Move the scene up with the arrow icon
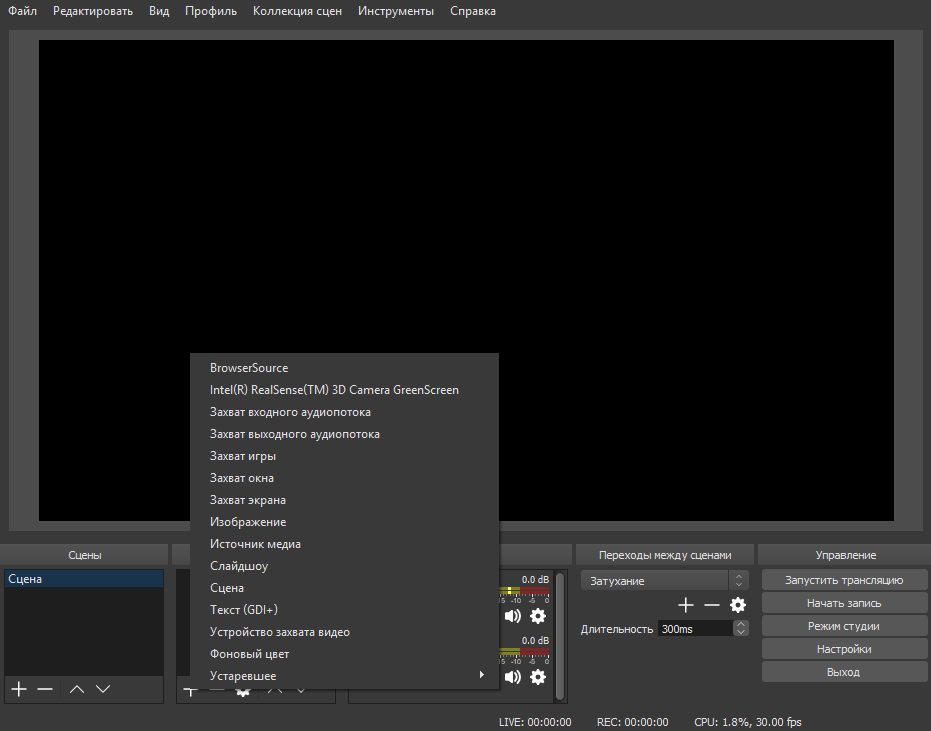Viewport: 931px width, 731px height. pos(77,689)
